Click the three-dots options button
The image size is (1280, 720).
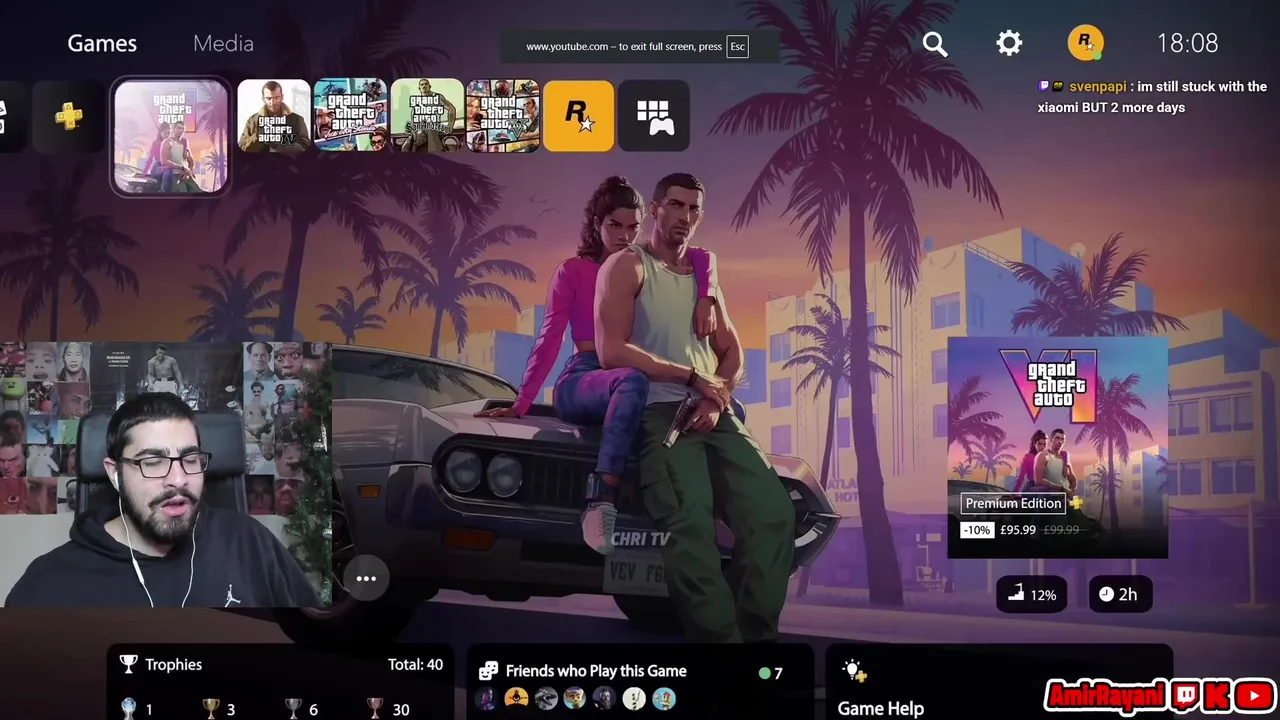[366, 578]
